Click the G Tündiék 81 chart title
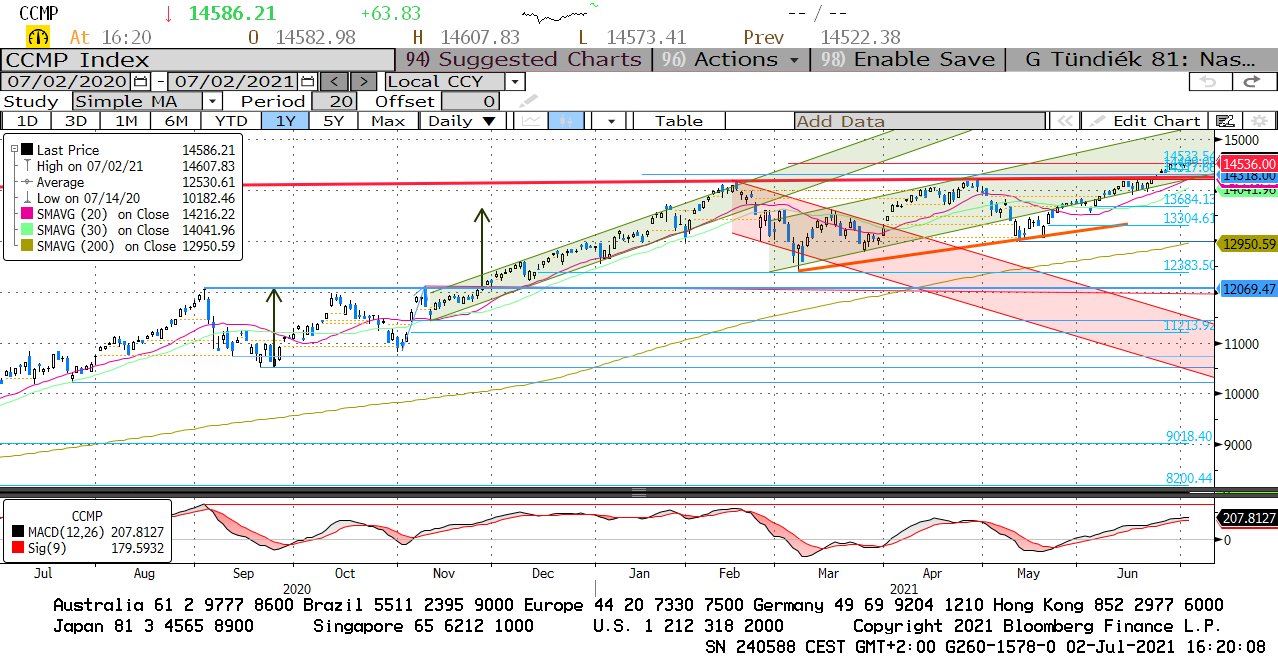 click(1140, 59)
